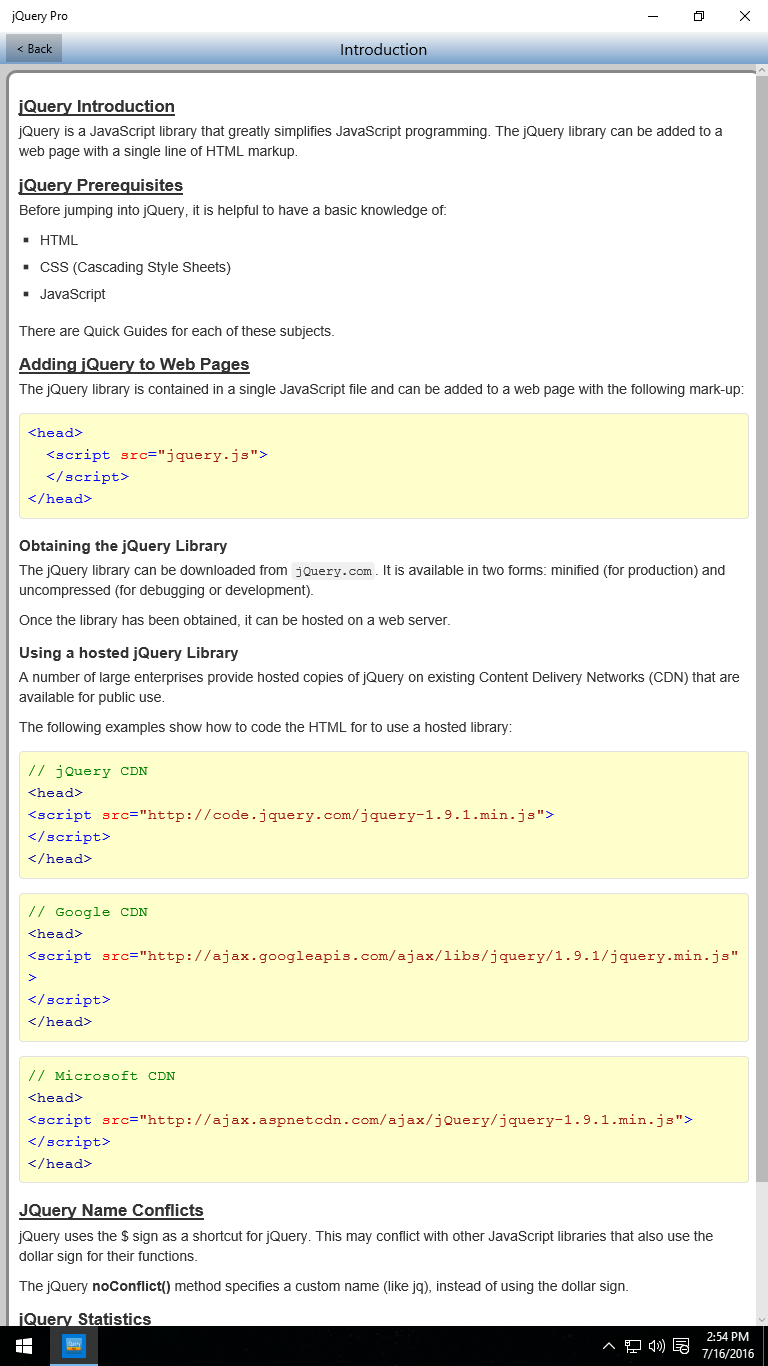Screen dimensions: 768x1366
Task: Click the jQuery Introduction heading
Action: pos(97,106)
